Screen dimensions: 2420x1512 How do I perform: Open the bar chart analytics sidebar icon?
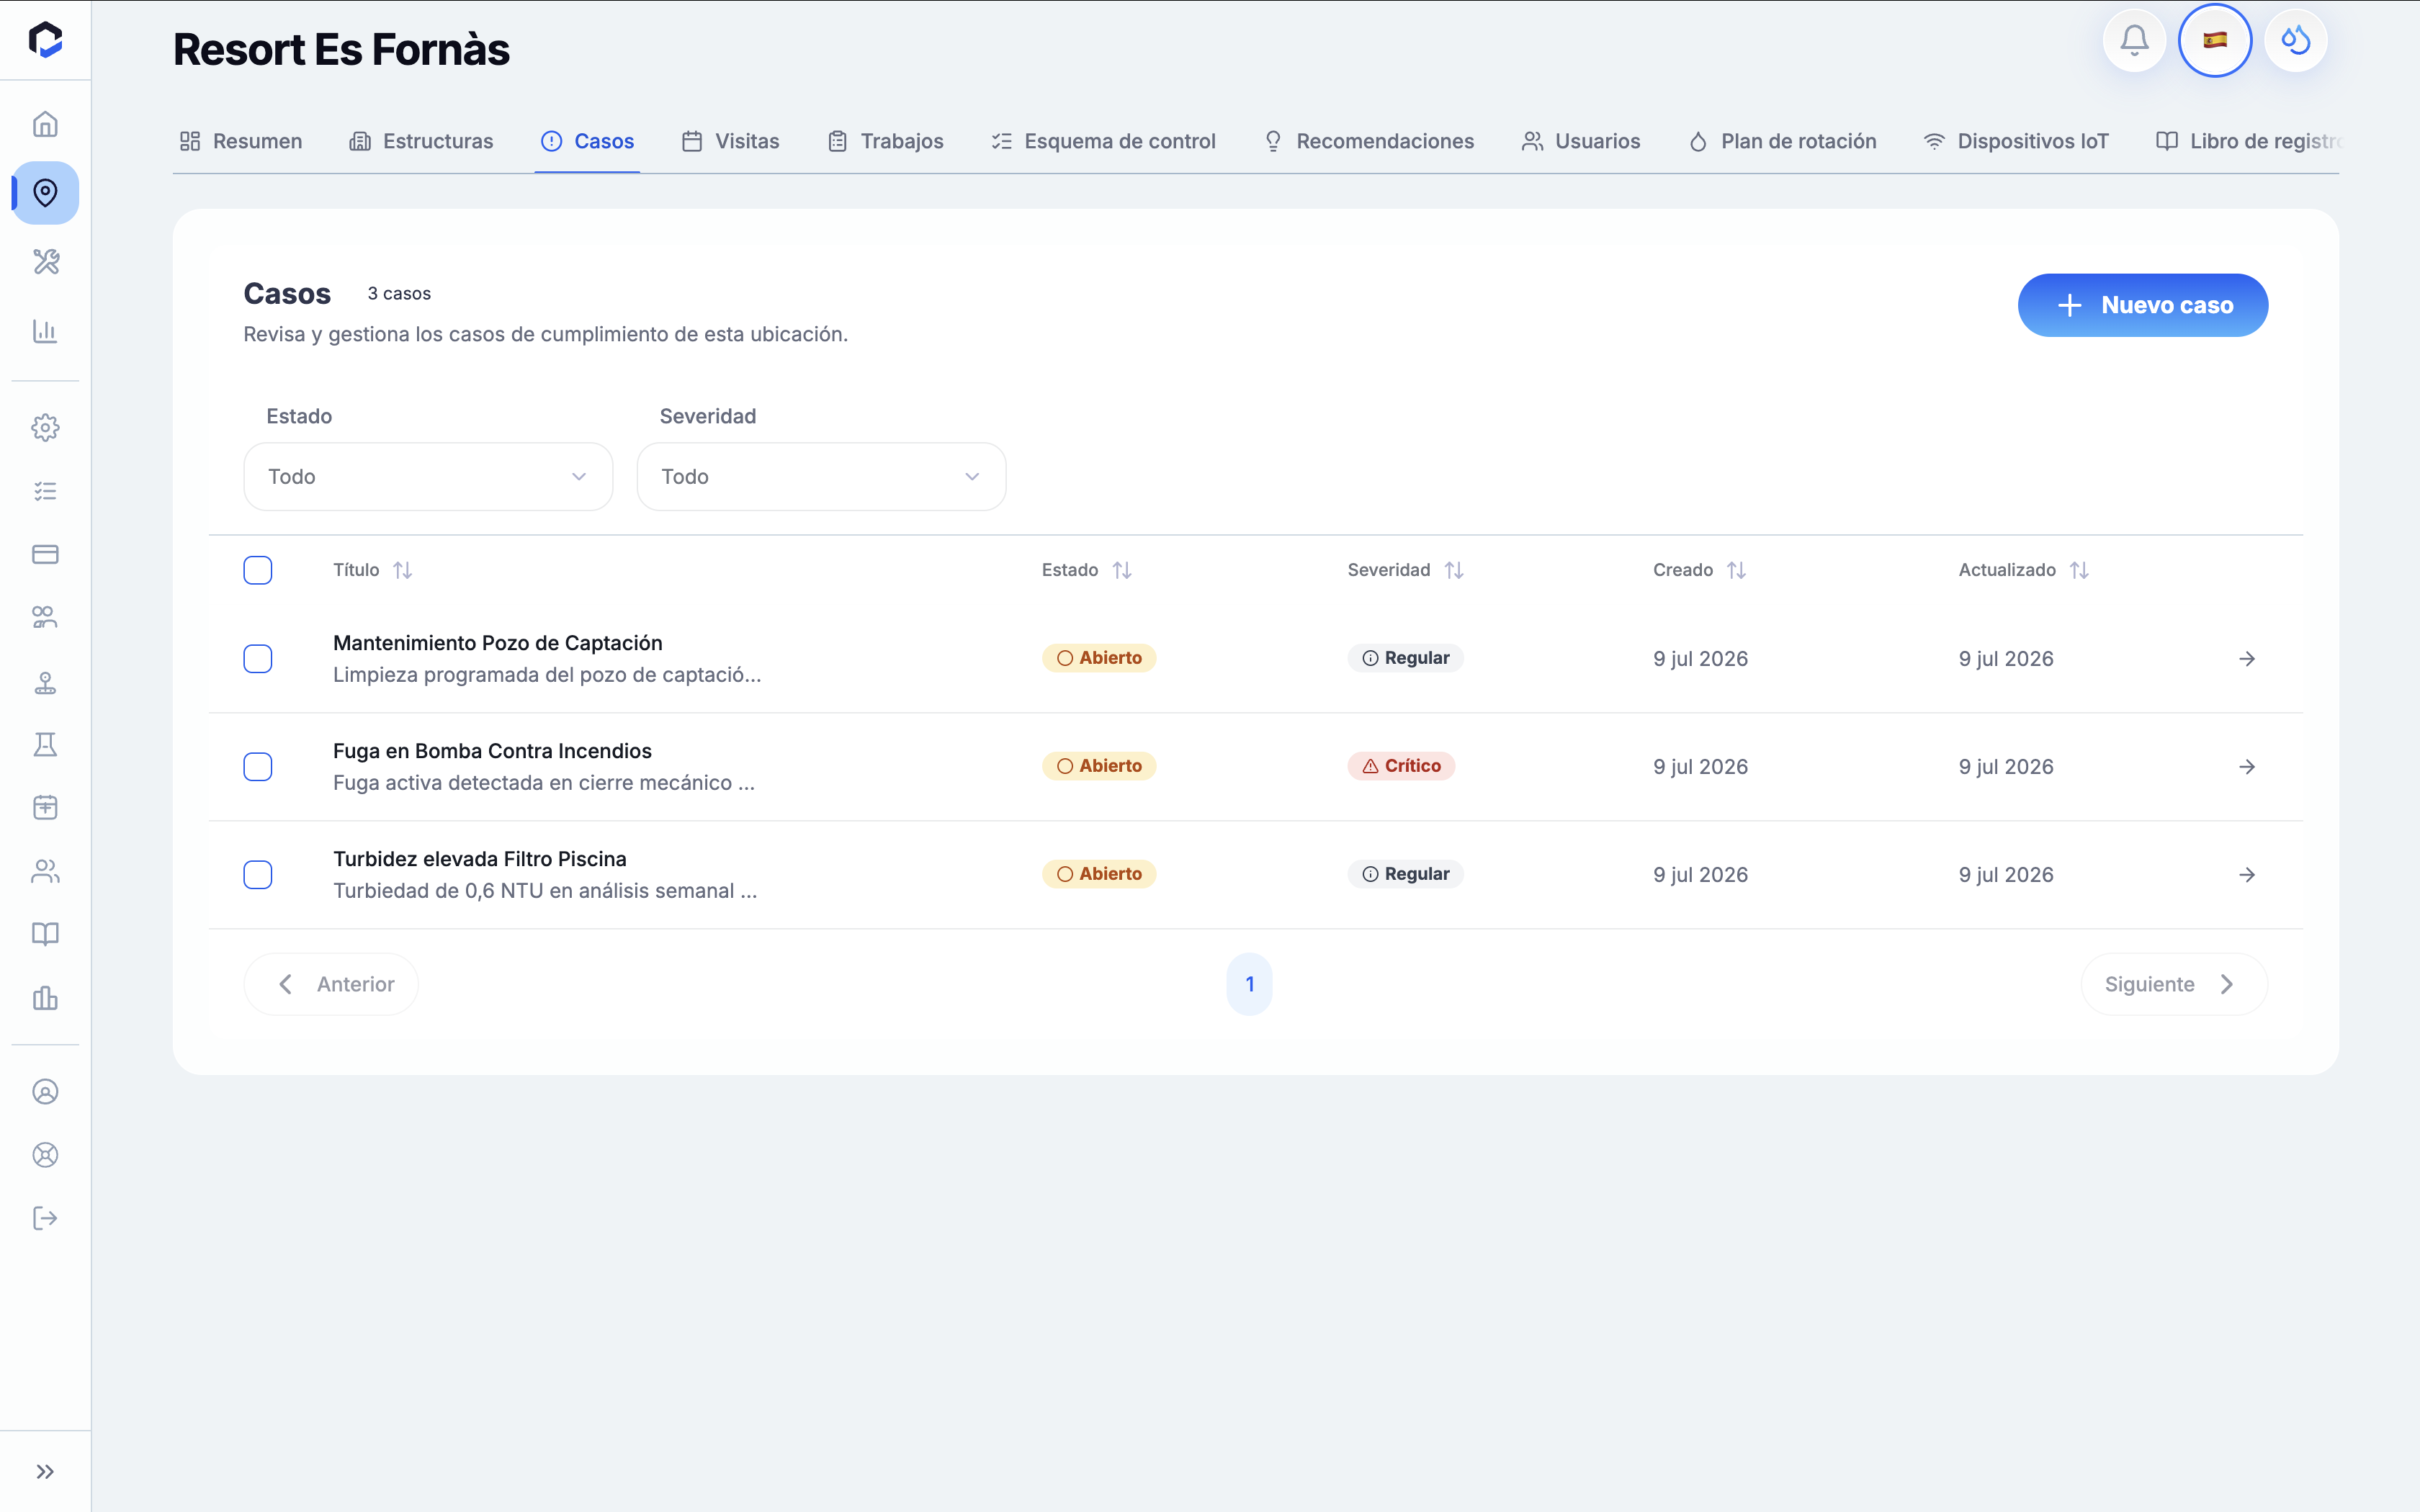tap(45, 331)
